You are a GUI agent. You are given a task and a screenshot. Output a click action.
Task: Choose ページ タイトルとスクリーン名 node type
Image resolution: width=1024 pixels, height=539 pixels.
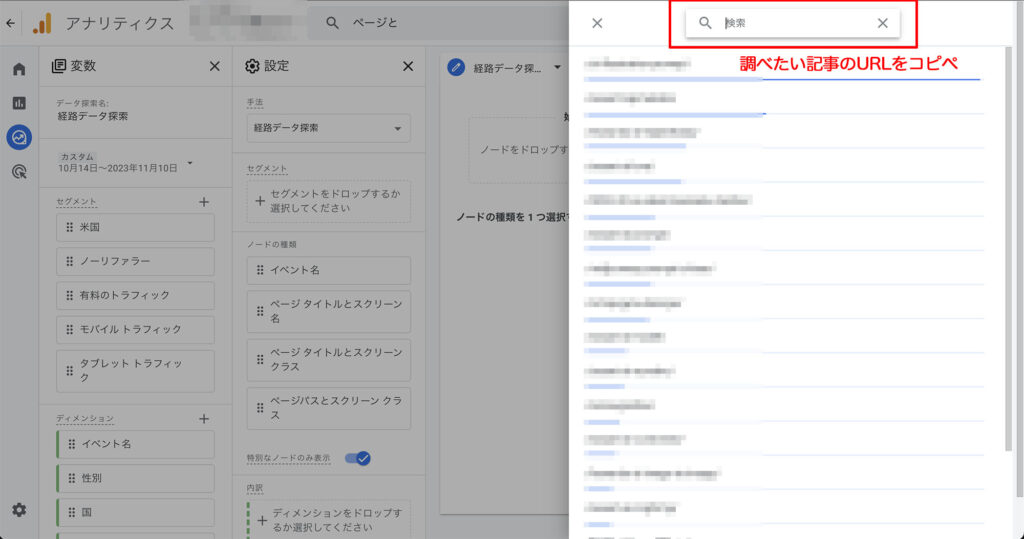coord(328,311)
